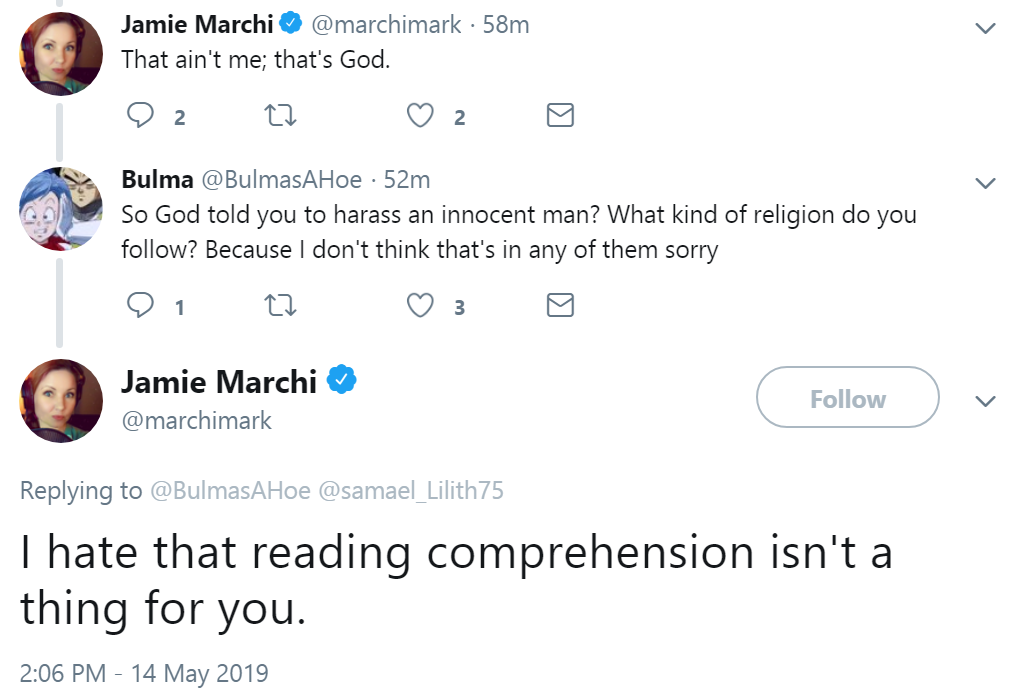
Task: Click Jamie Marchi's avatar on the top tweet
Action: [61, 54]
